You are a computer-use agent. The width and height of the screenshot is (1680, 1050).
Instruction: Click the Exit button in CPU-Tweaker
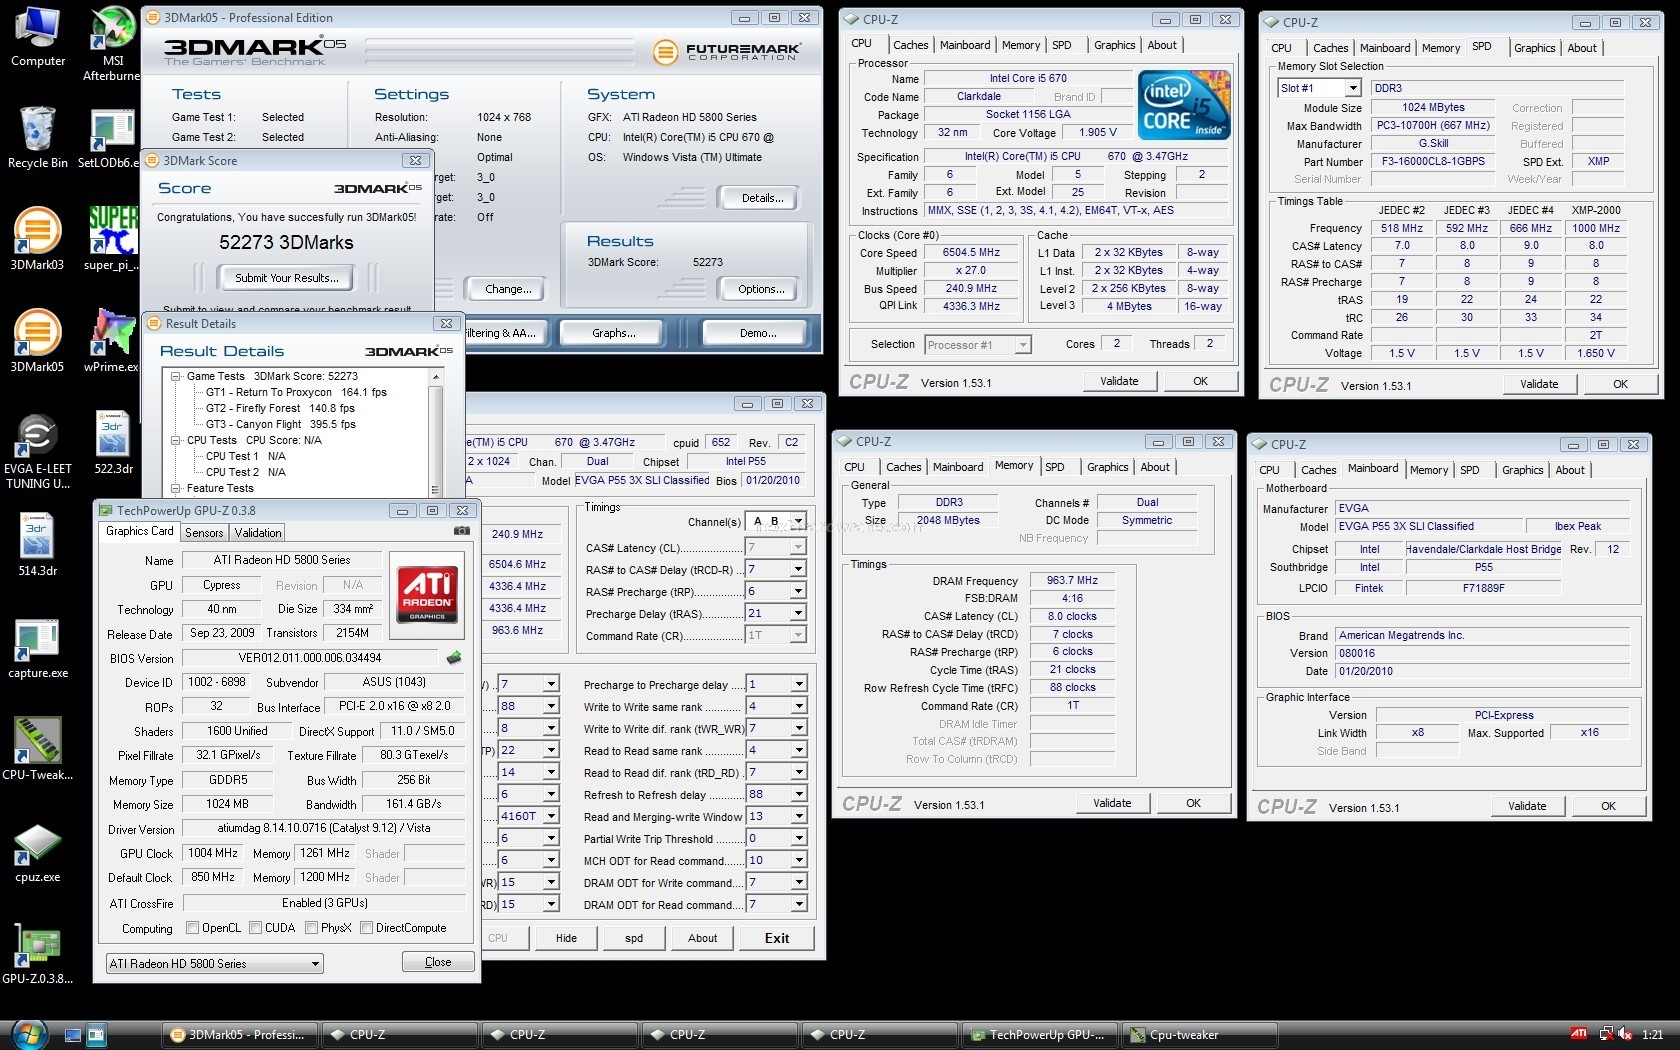[777, 938]
